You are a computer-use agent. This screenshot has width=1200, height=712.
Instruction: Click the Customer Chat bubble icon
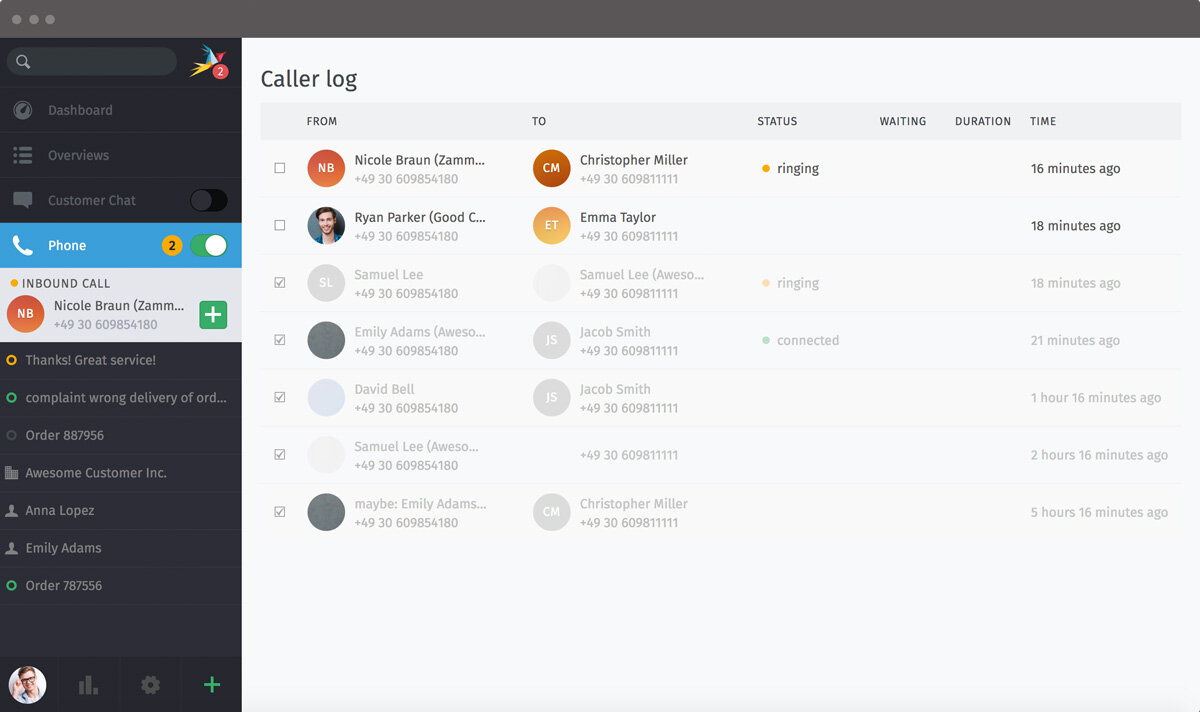pos(23,200)
